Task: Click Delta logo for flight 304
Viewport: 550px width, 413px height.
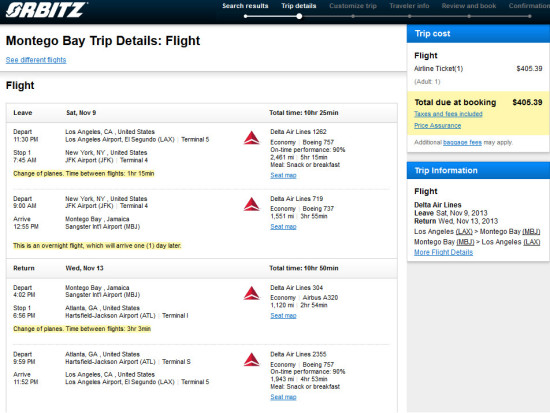Action: pyautogui.click(x=251, y=293)
